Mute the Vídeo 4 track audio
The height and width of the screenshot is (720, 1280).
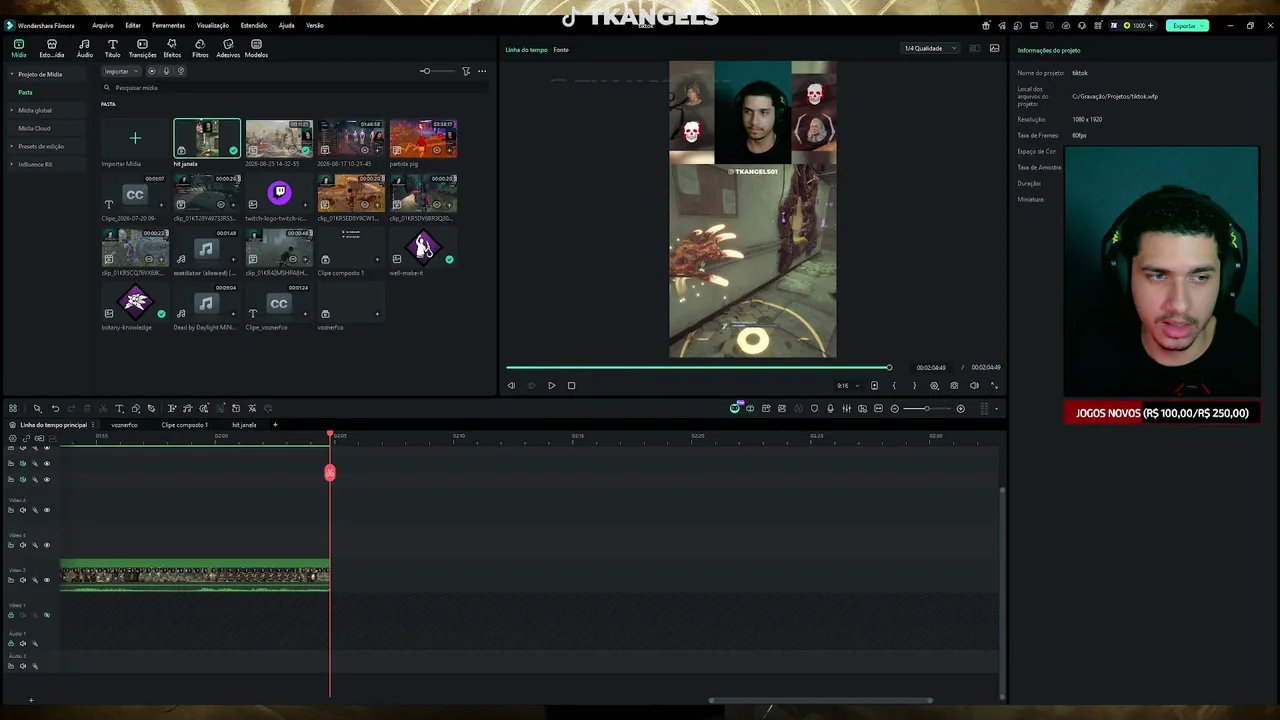coord(23,510)
